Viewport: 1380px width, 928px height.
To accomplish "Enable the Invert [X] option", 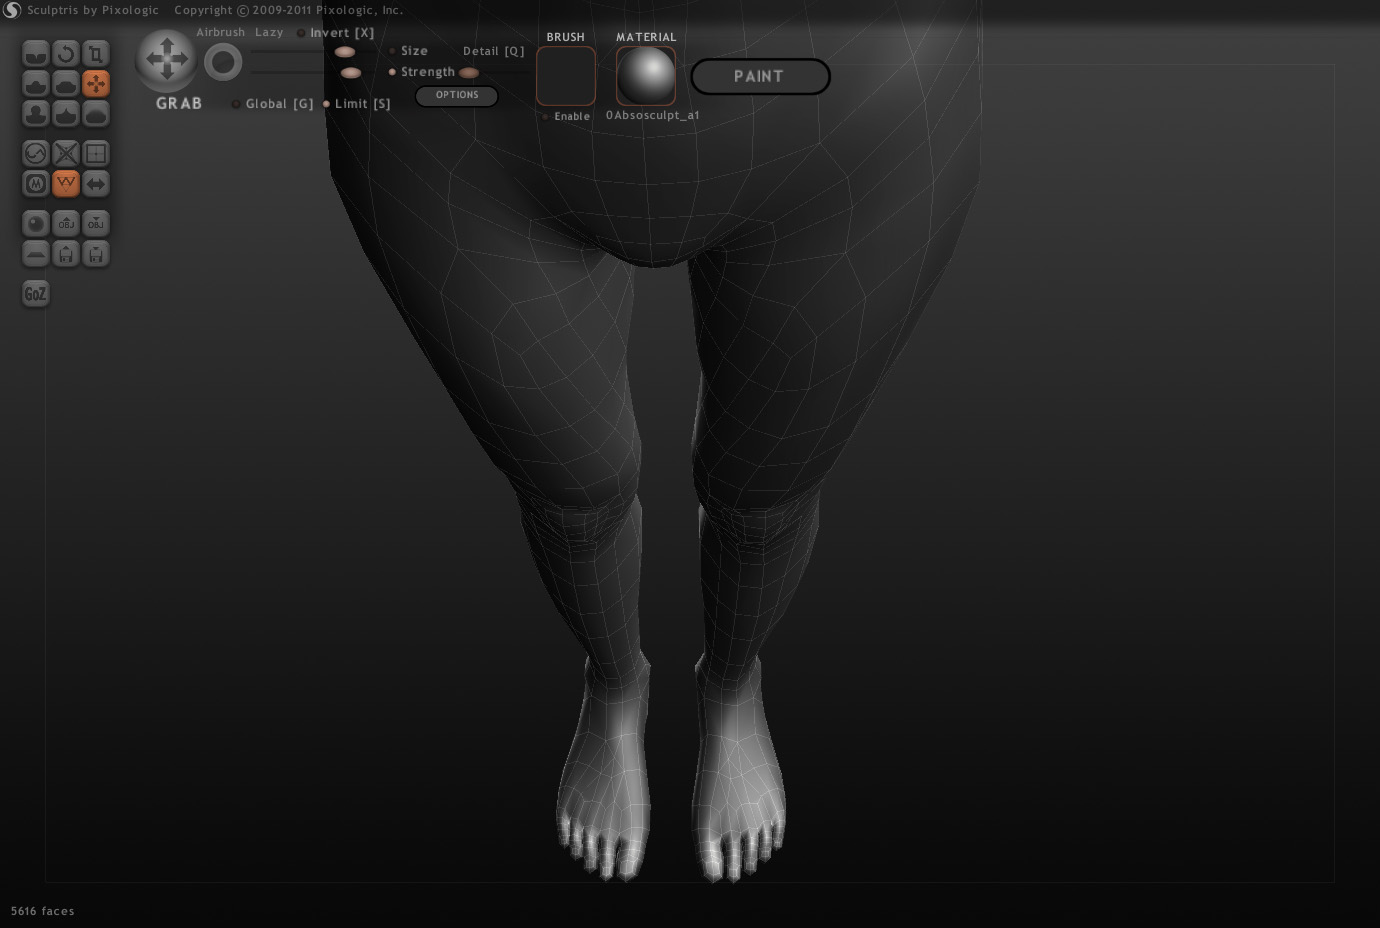I will point(301,32).
